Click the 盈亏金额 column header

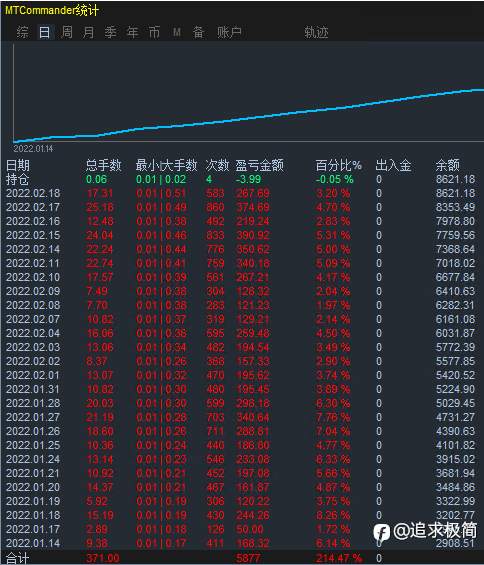point(259,165)
